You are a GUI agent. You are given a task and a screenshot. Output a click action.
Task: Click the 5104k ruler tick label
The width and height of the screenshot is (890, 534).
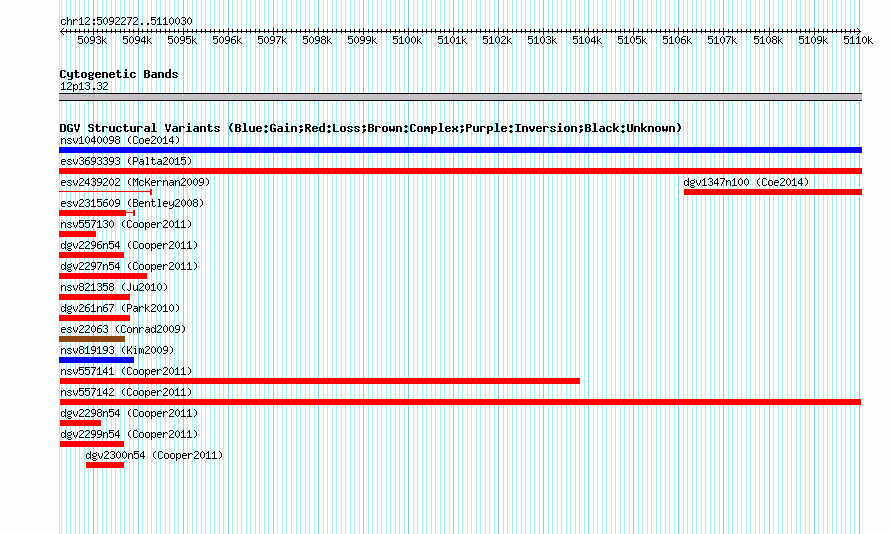pos(587,40)
